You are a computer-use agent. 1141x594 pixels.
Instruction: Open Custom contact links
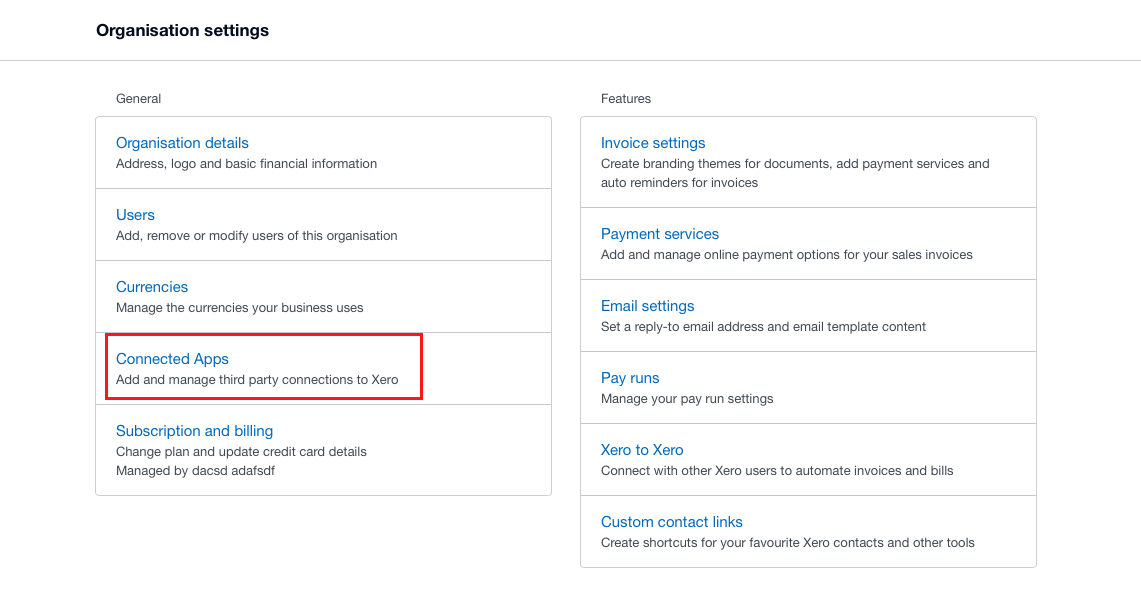672,522
